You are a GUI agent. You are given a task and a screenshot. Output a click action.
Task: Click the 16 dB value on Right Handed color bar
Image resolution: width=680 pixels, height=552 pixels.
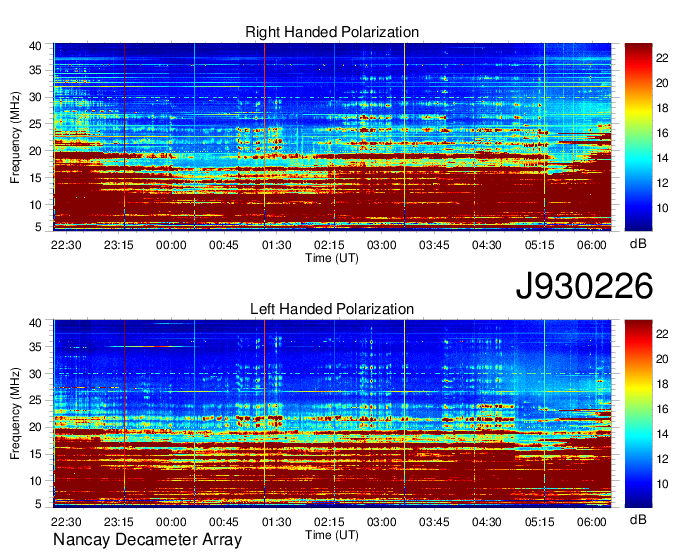point(662,133)
